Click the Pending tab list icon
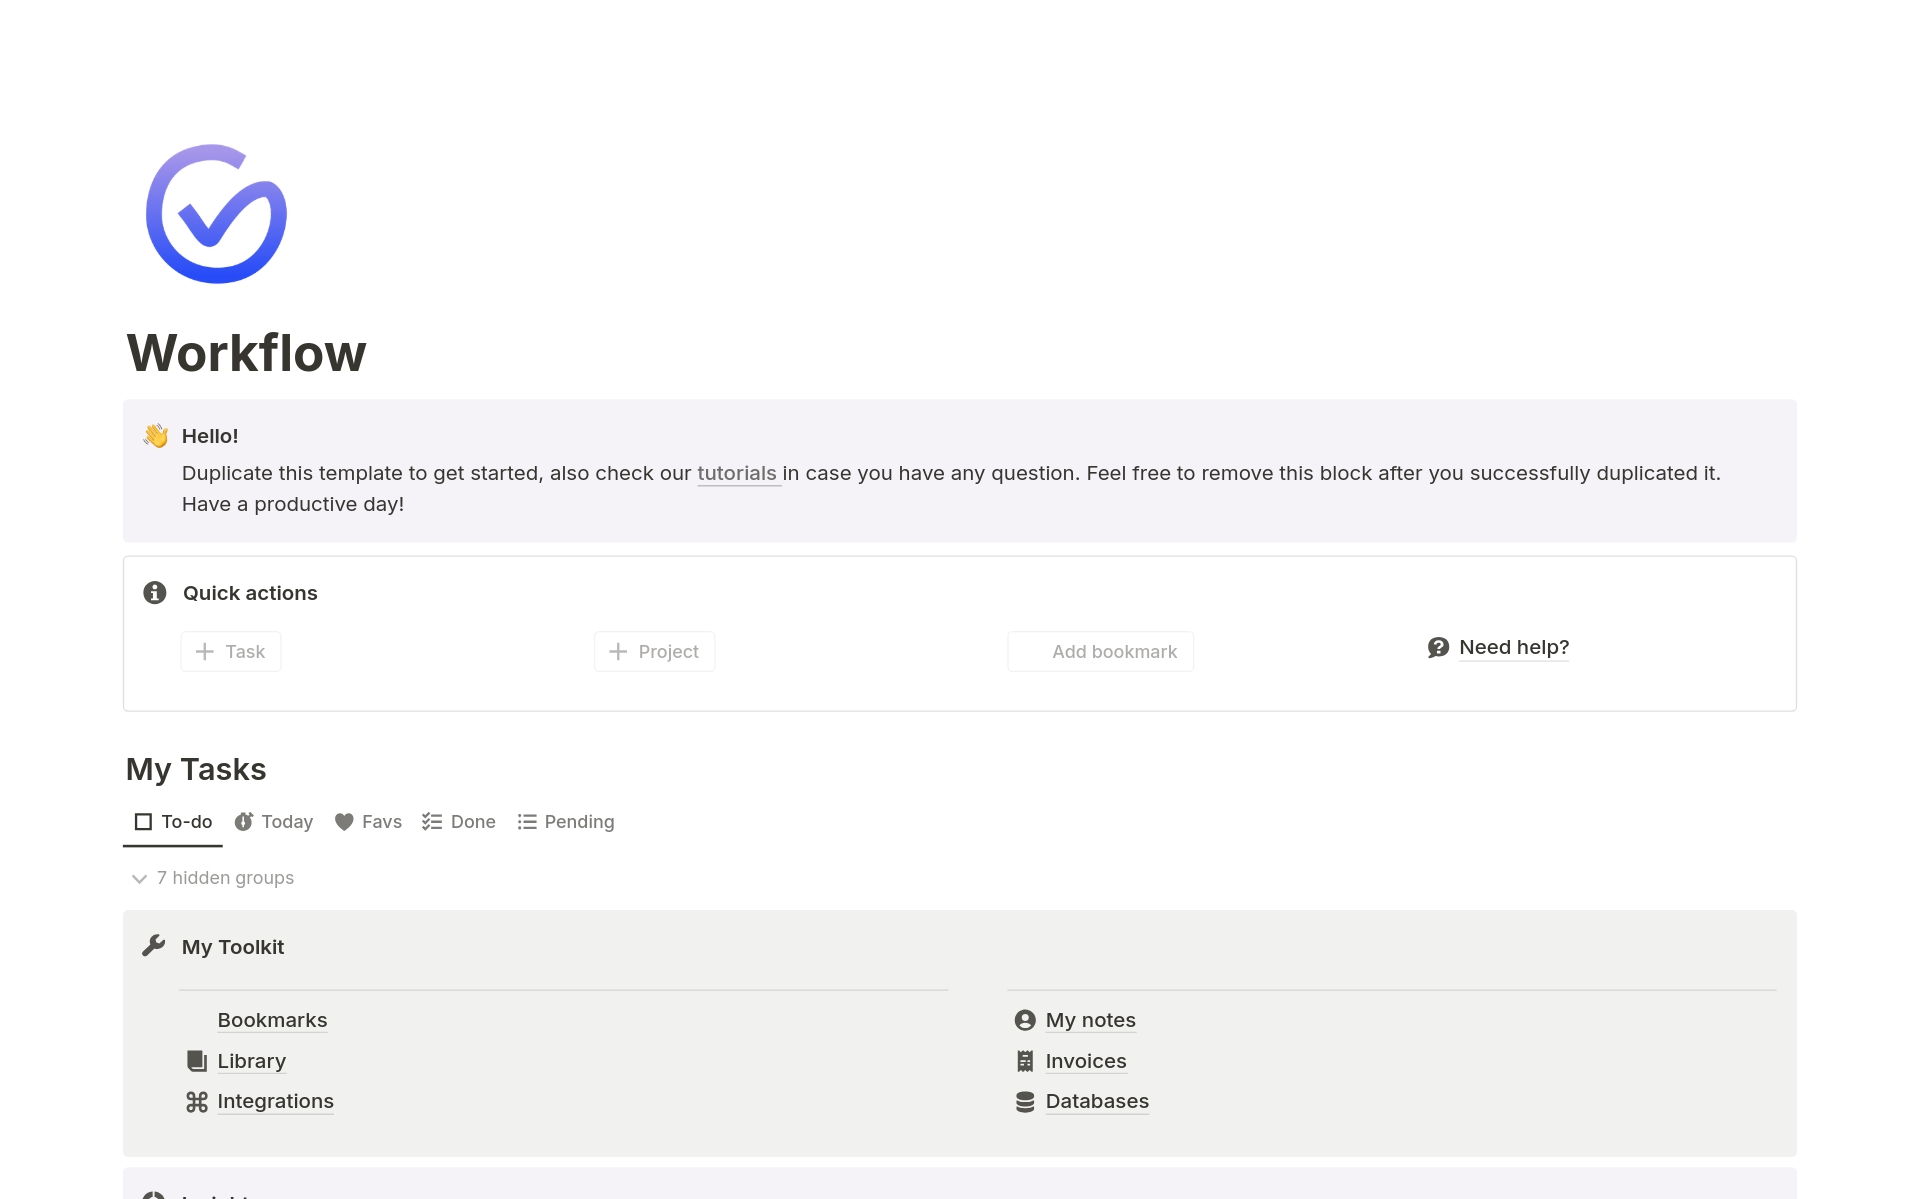Viewport: 1920px width, 1199px height. tap(527, 822)
